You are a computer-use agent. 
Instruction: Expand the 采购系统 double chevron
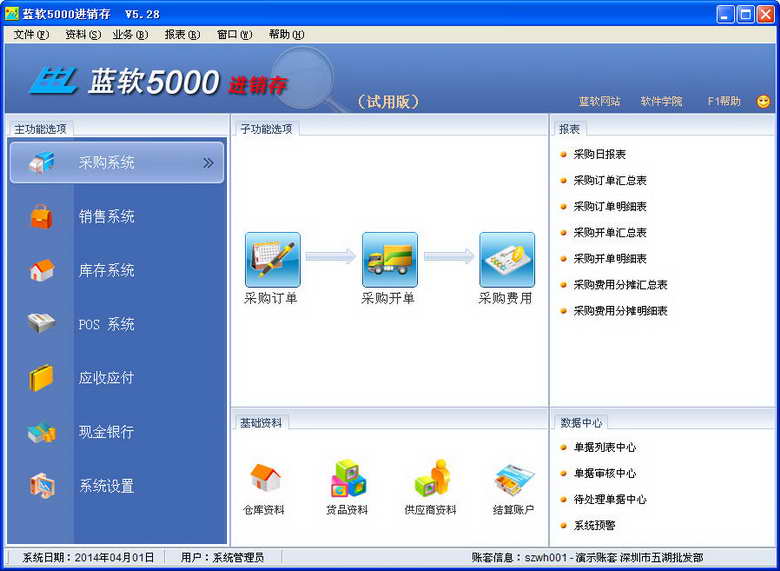(x=208, y=163)
